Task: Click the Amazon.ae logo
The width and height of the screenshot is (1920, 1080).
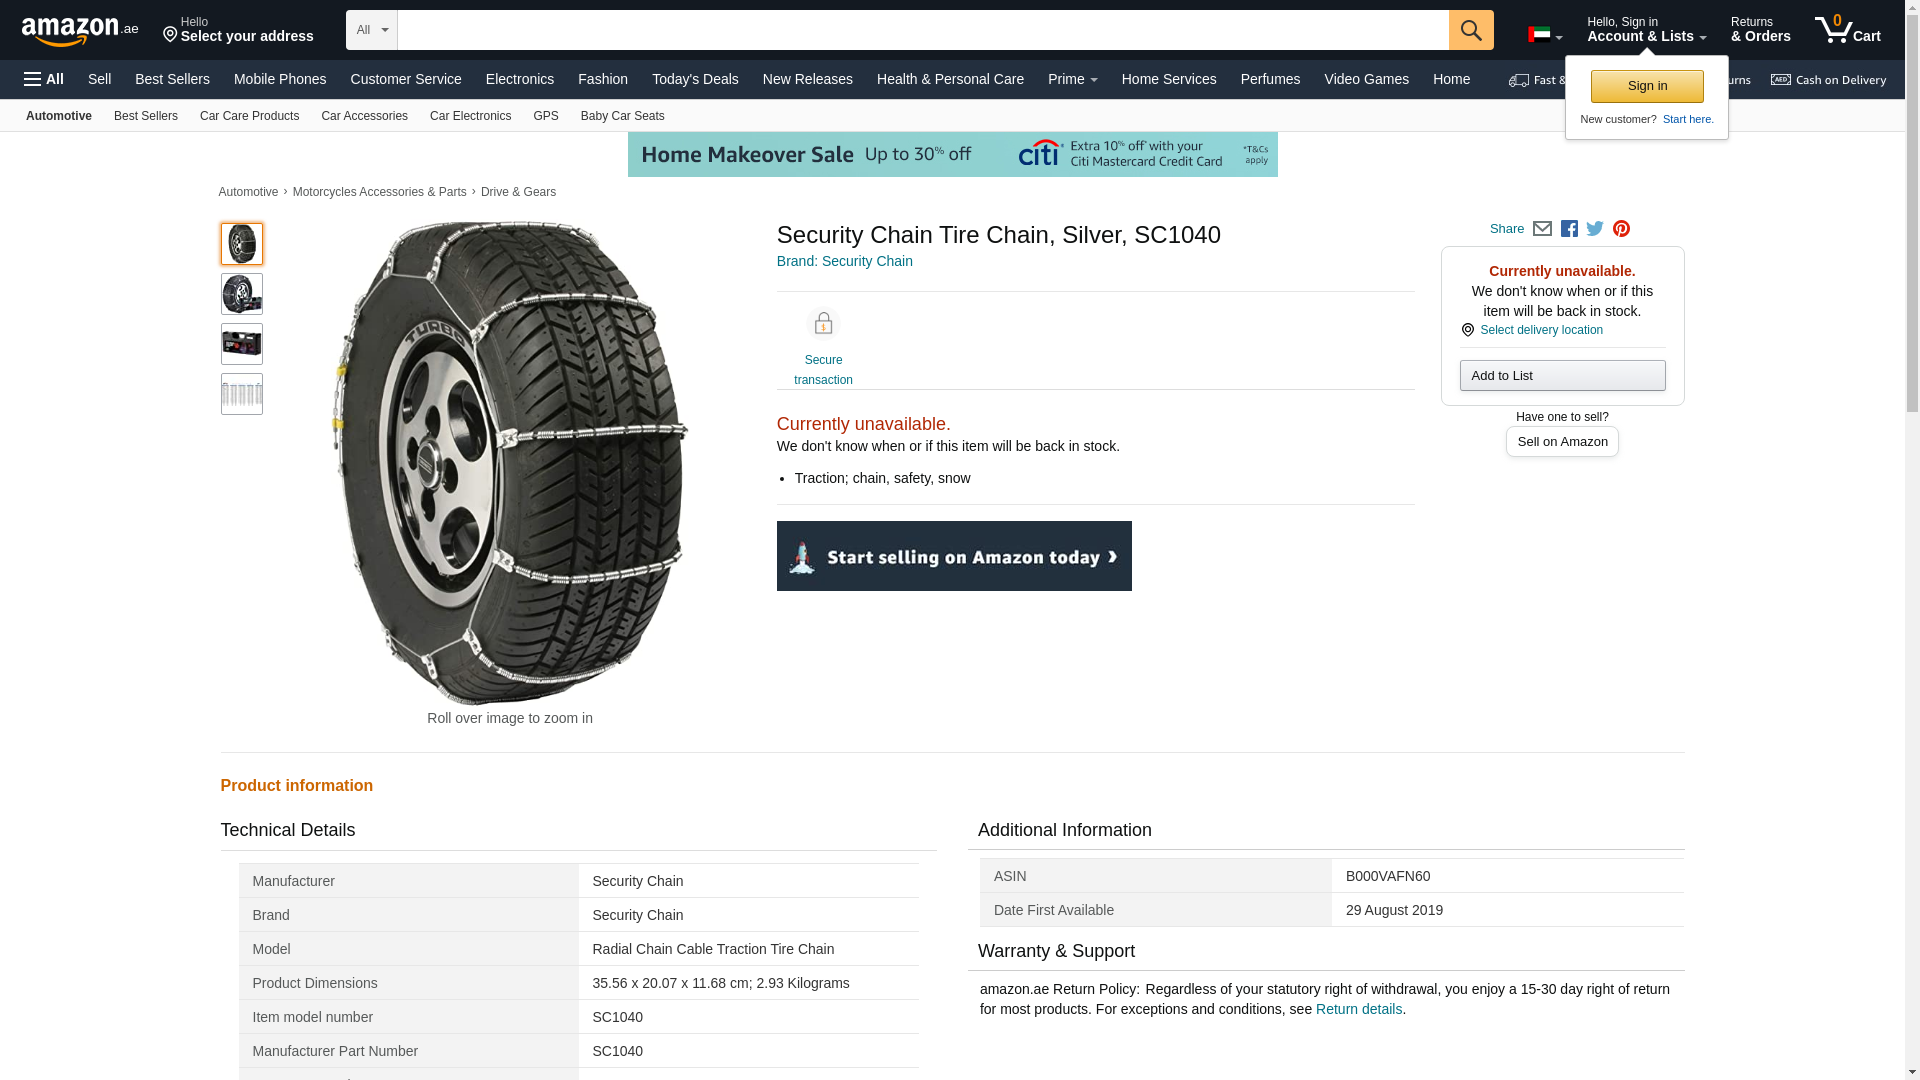Action: (80, 31)
